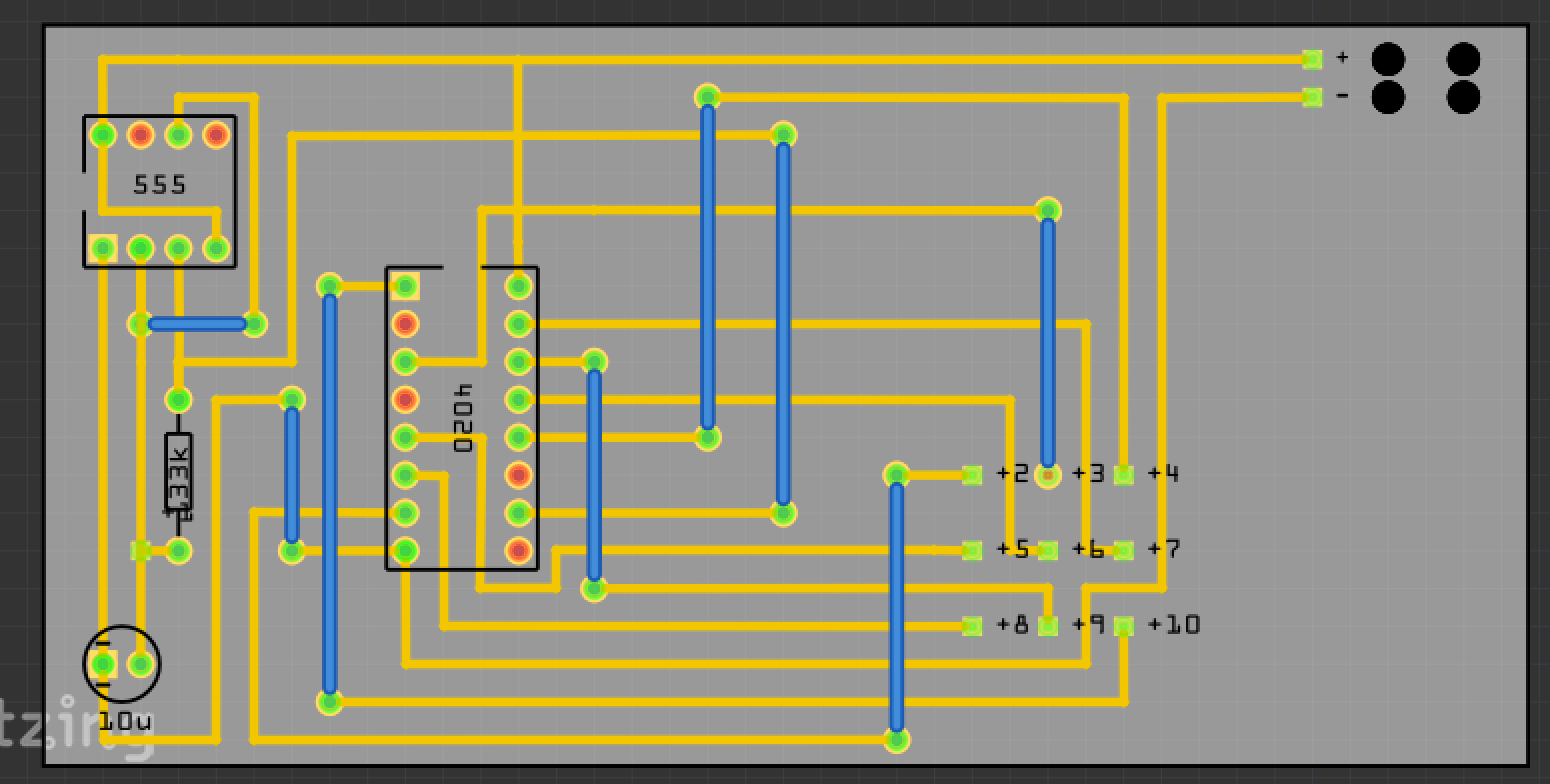Click the square pad of the 10u capacitor
The height and width of the screenshot is (784, 1550).
102,664
